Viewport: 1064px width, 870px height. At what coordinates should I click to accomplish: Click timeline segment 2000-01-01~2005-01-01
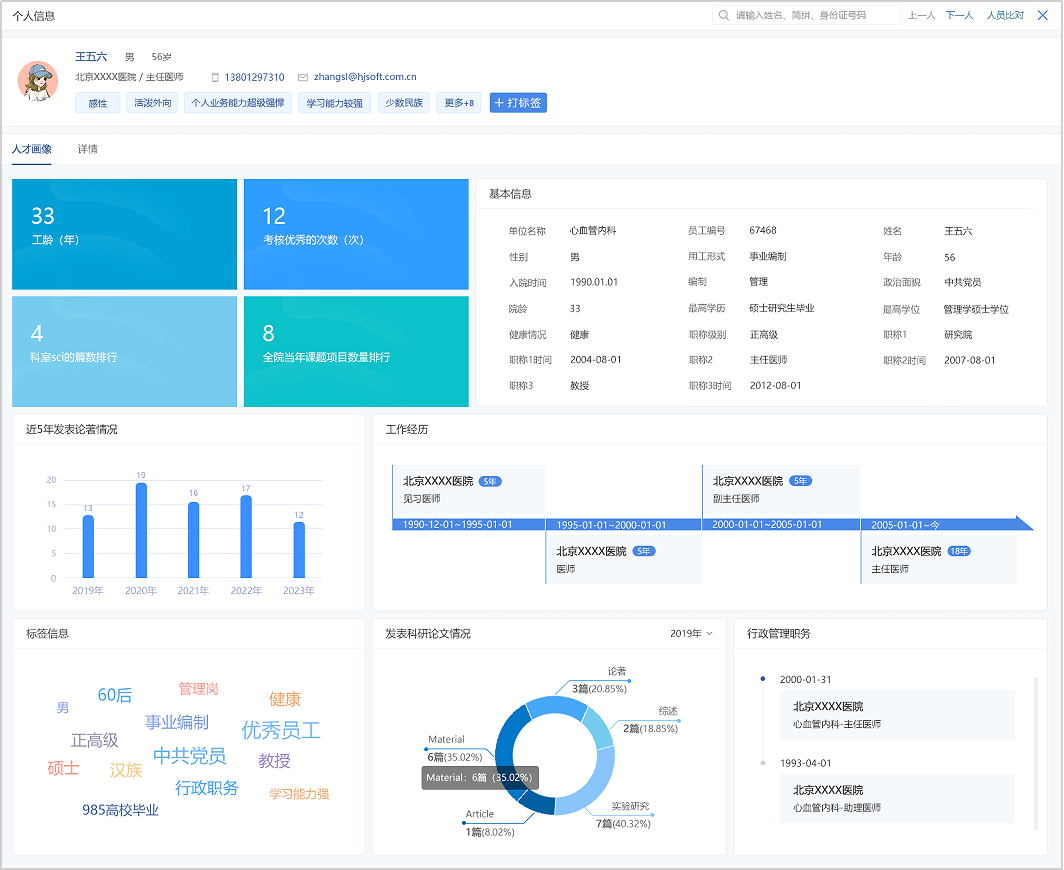pos(782,525)
